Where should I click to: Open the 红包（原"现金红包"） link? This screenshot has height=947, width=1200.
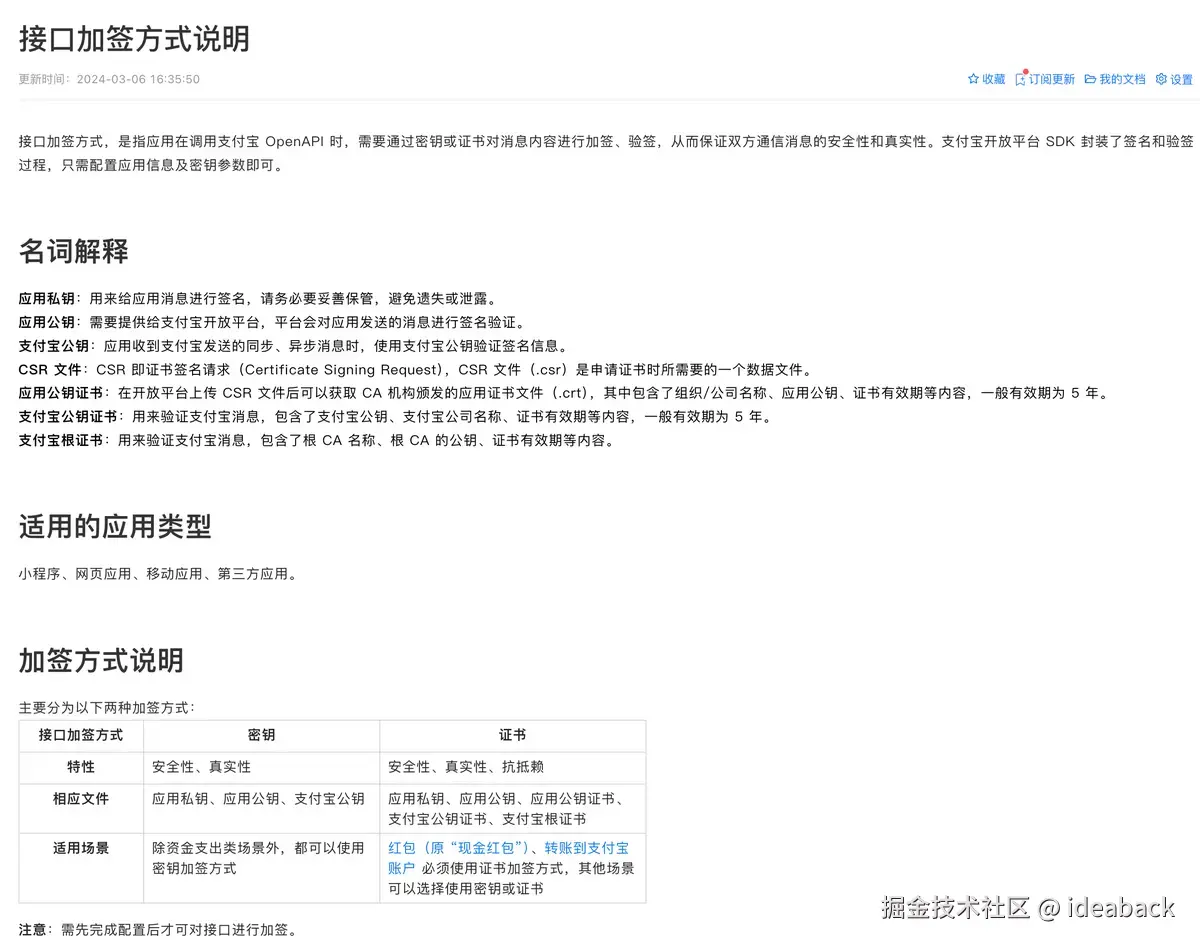[x=457, y=848]
